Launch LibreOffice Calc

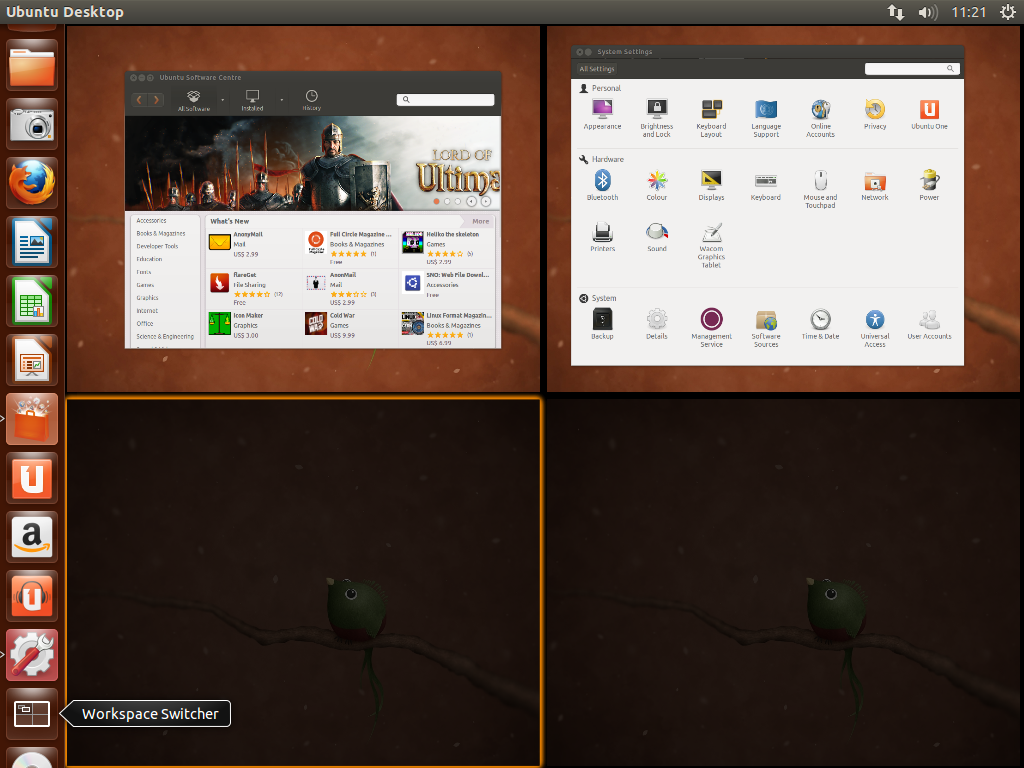click(x=32, y=301)
